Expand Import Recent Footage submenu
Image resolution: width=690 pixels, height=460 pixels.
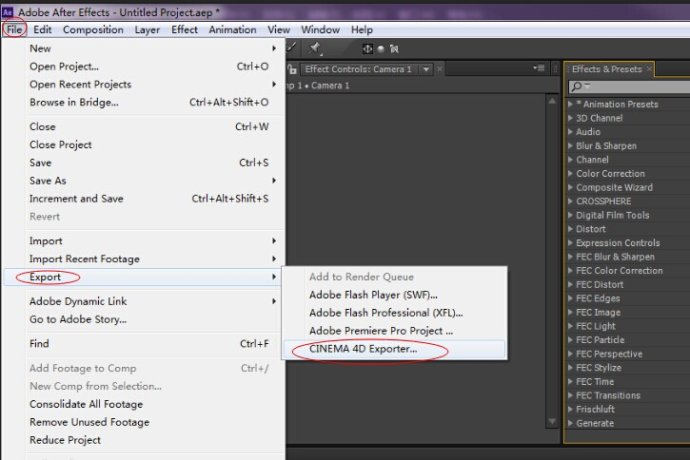[143, 259]
